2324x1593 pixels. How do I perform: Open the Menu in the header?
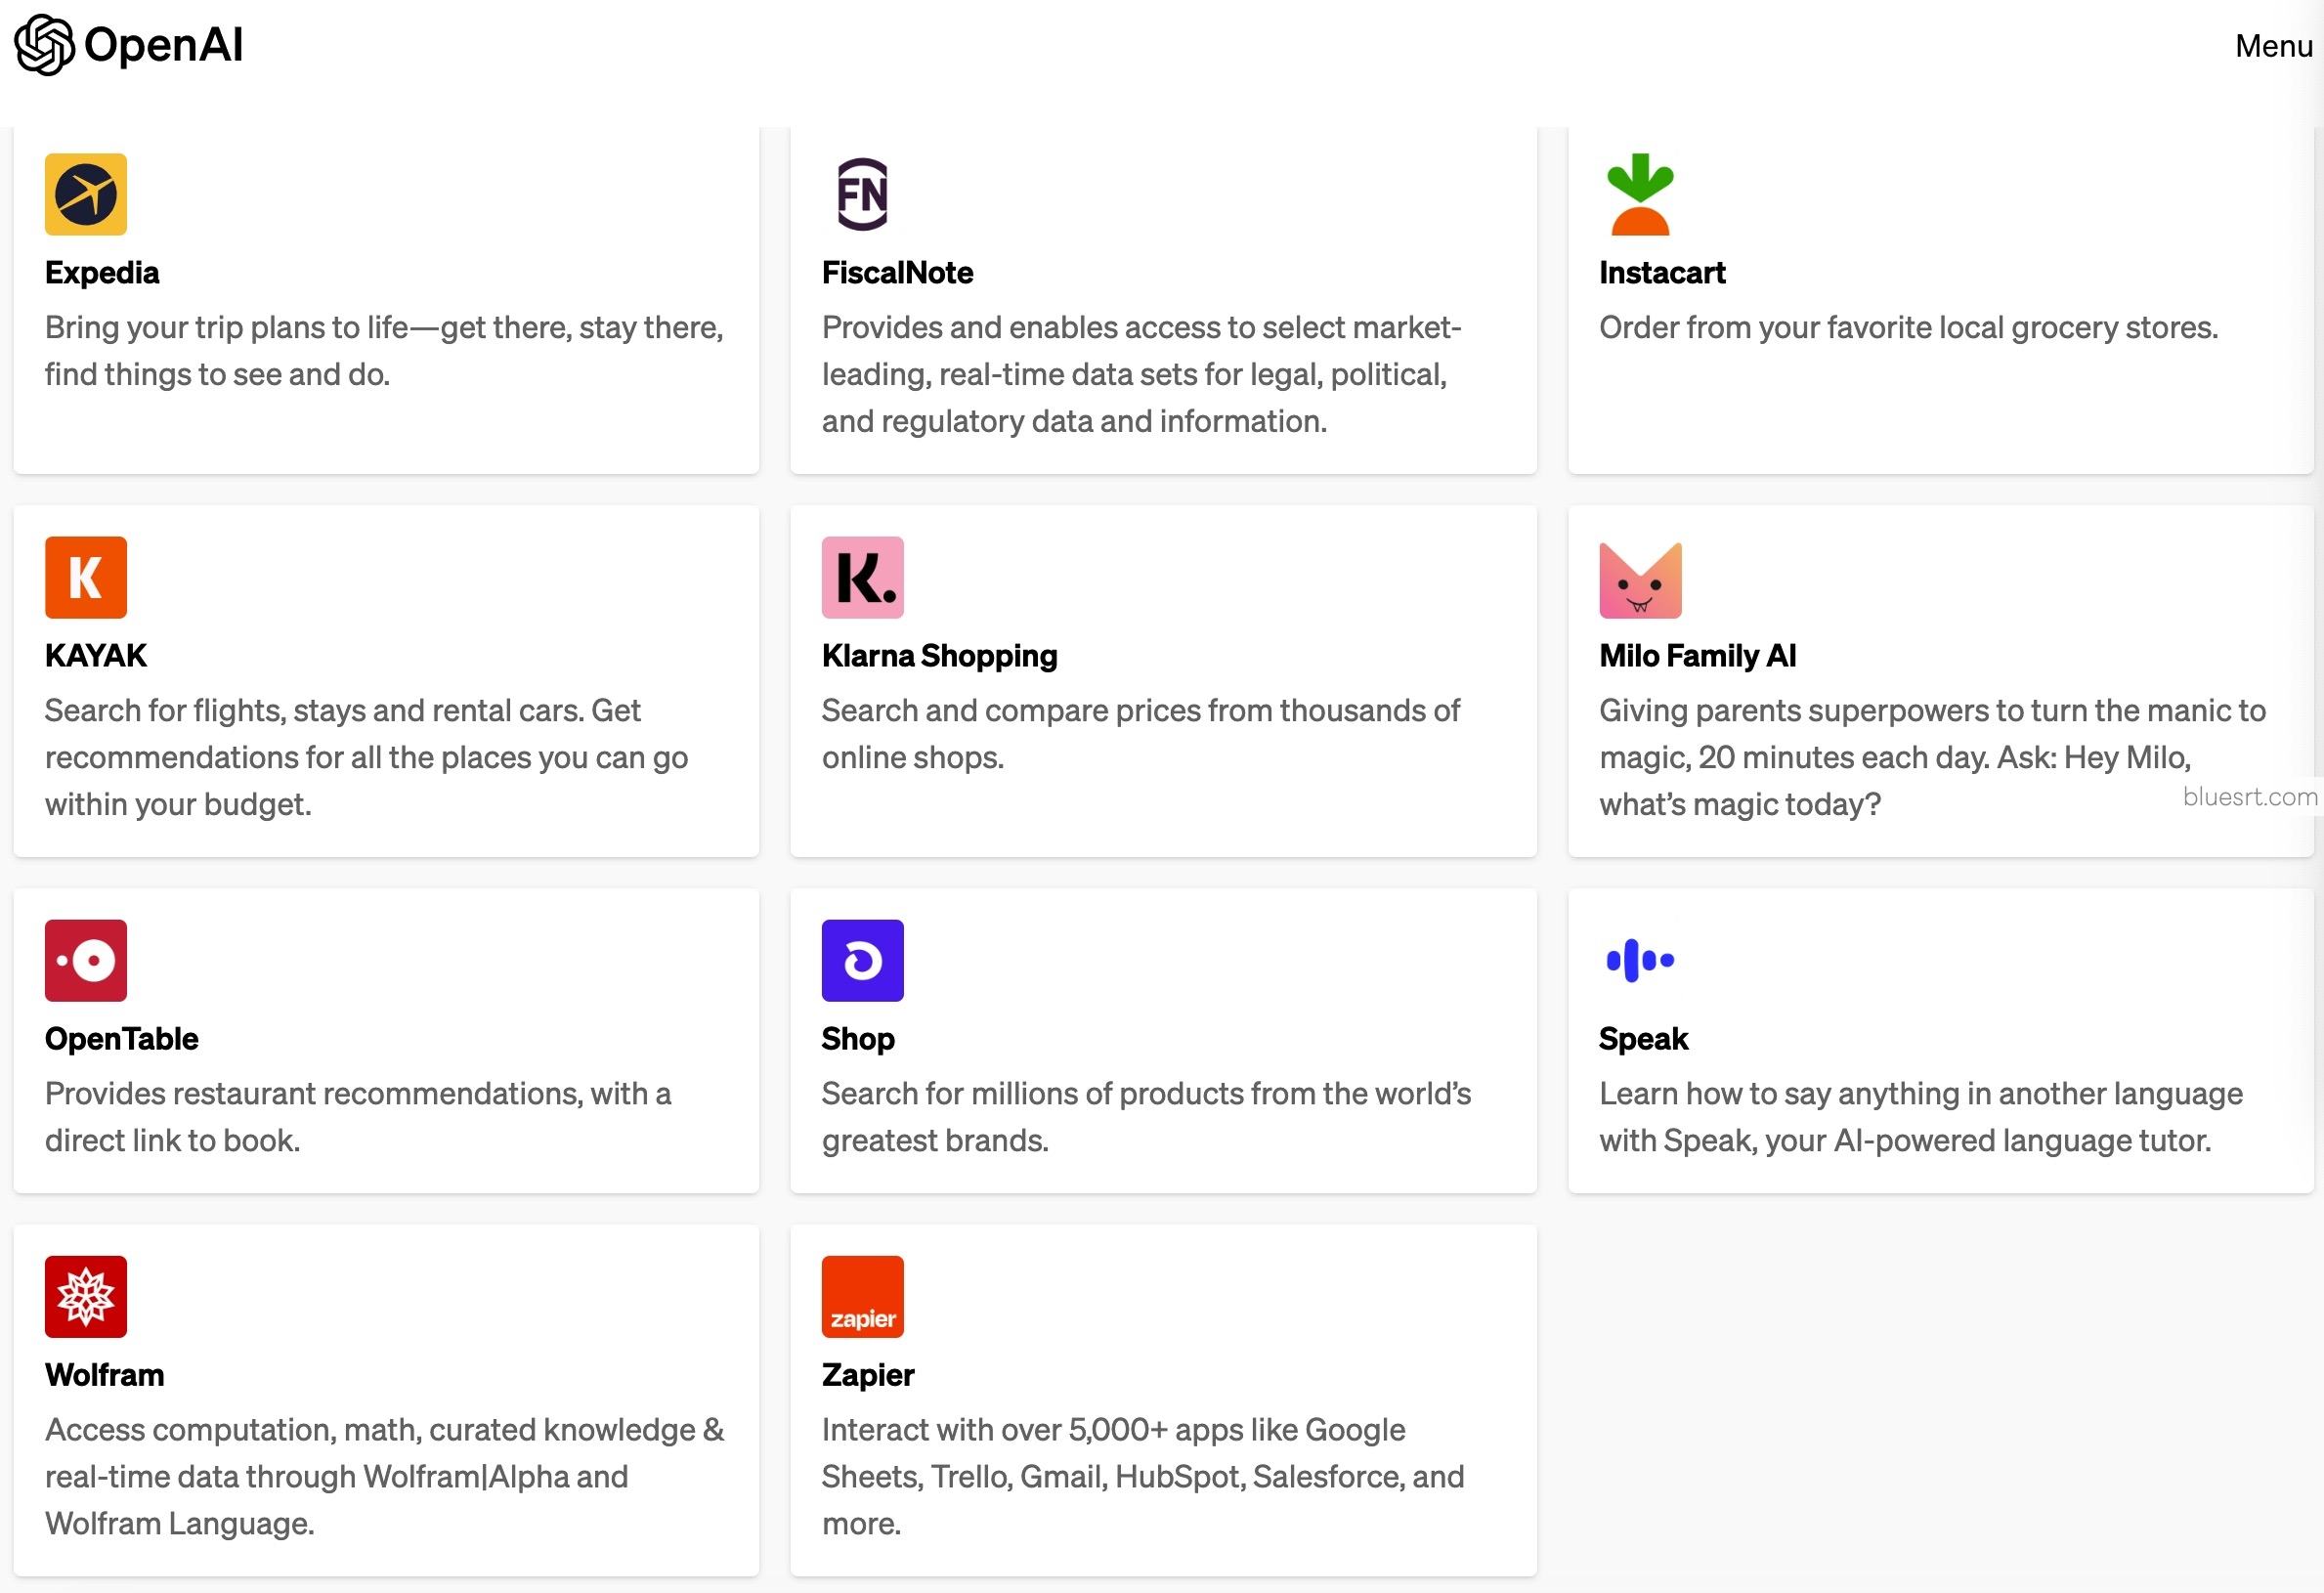coord(2273,46)
